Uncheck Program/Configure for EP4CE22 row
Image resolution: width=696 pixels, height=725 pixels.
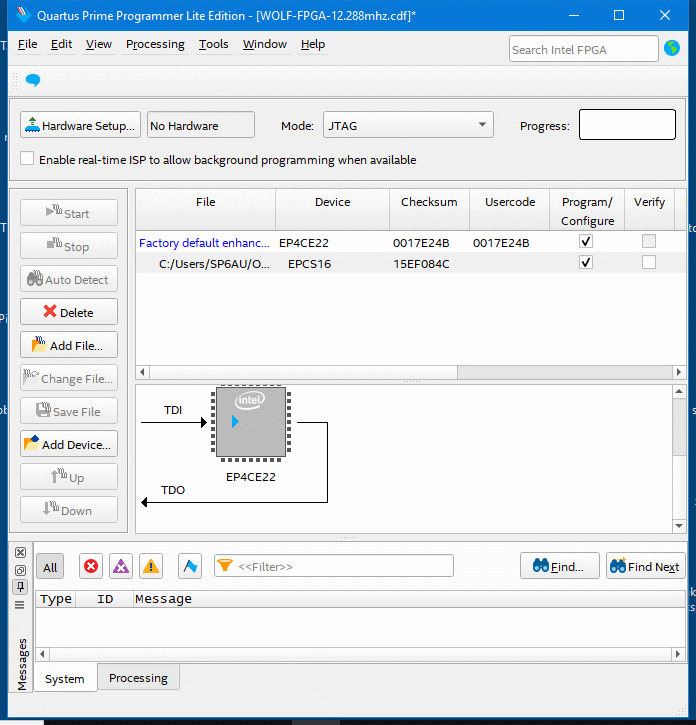(586, 242)
